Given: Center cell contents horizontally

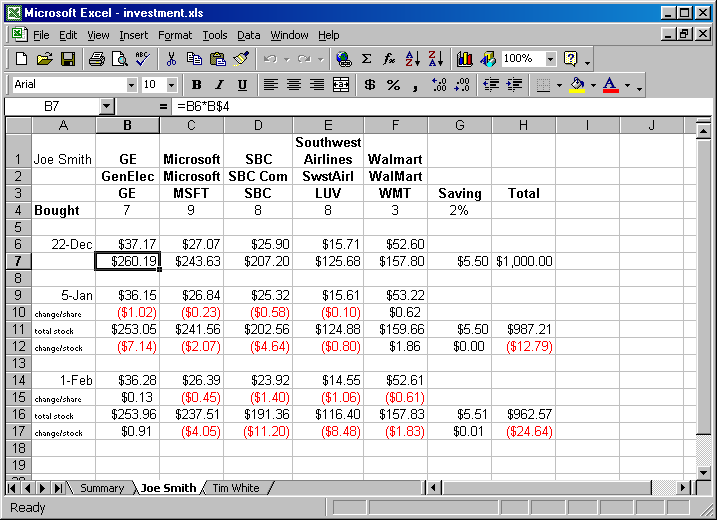Looking at the screenshot, I should click(x=294, y=85).
